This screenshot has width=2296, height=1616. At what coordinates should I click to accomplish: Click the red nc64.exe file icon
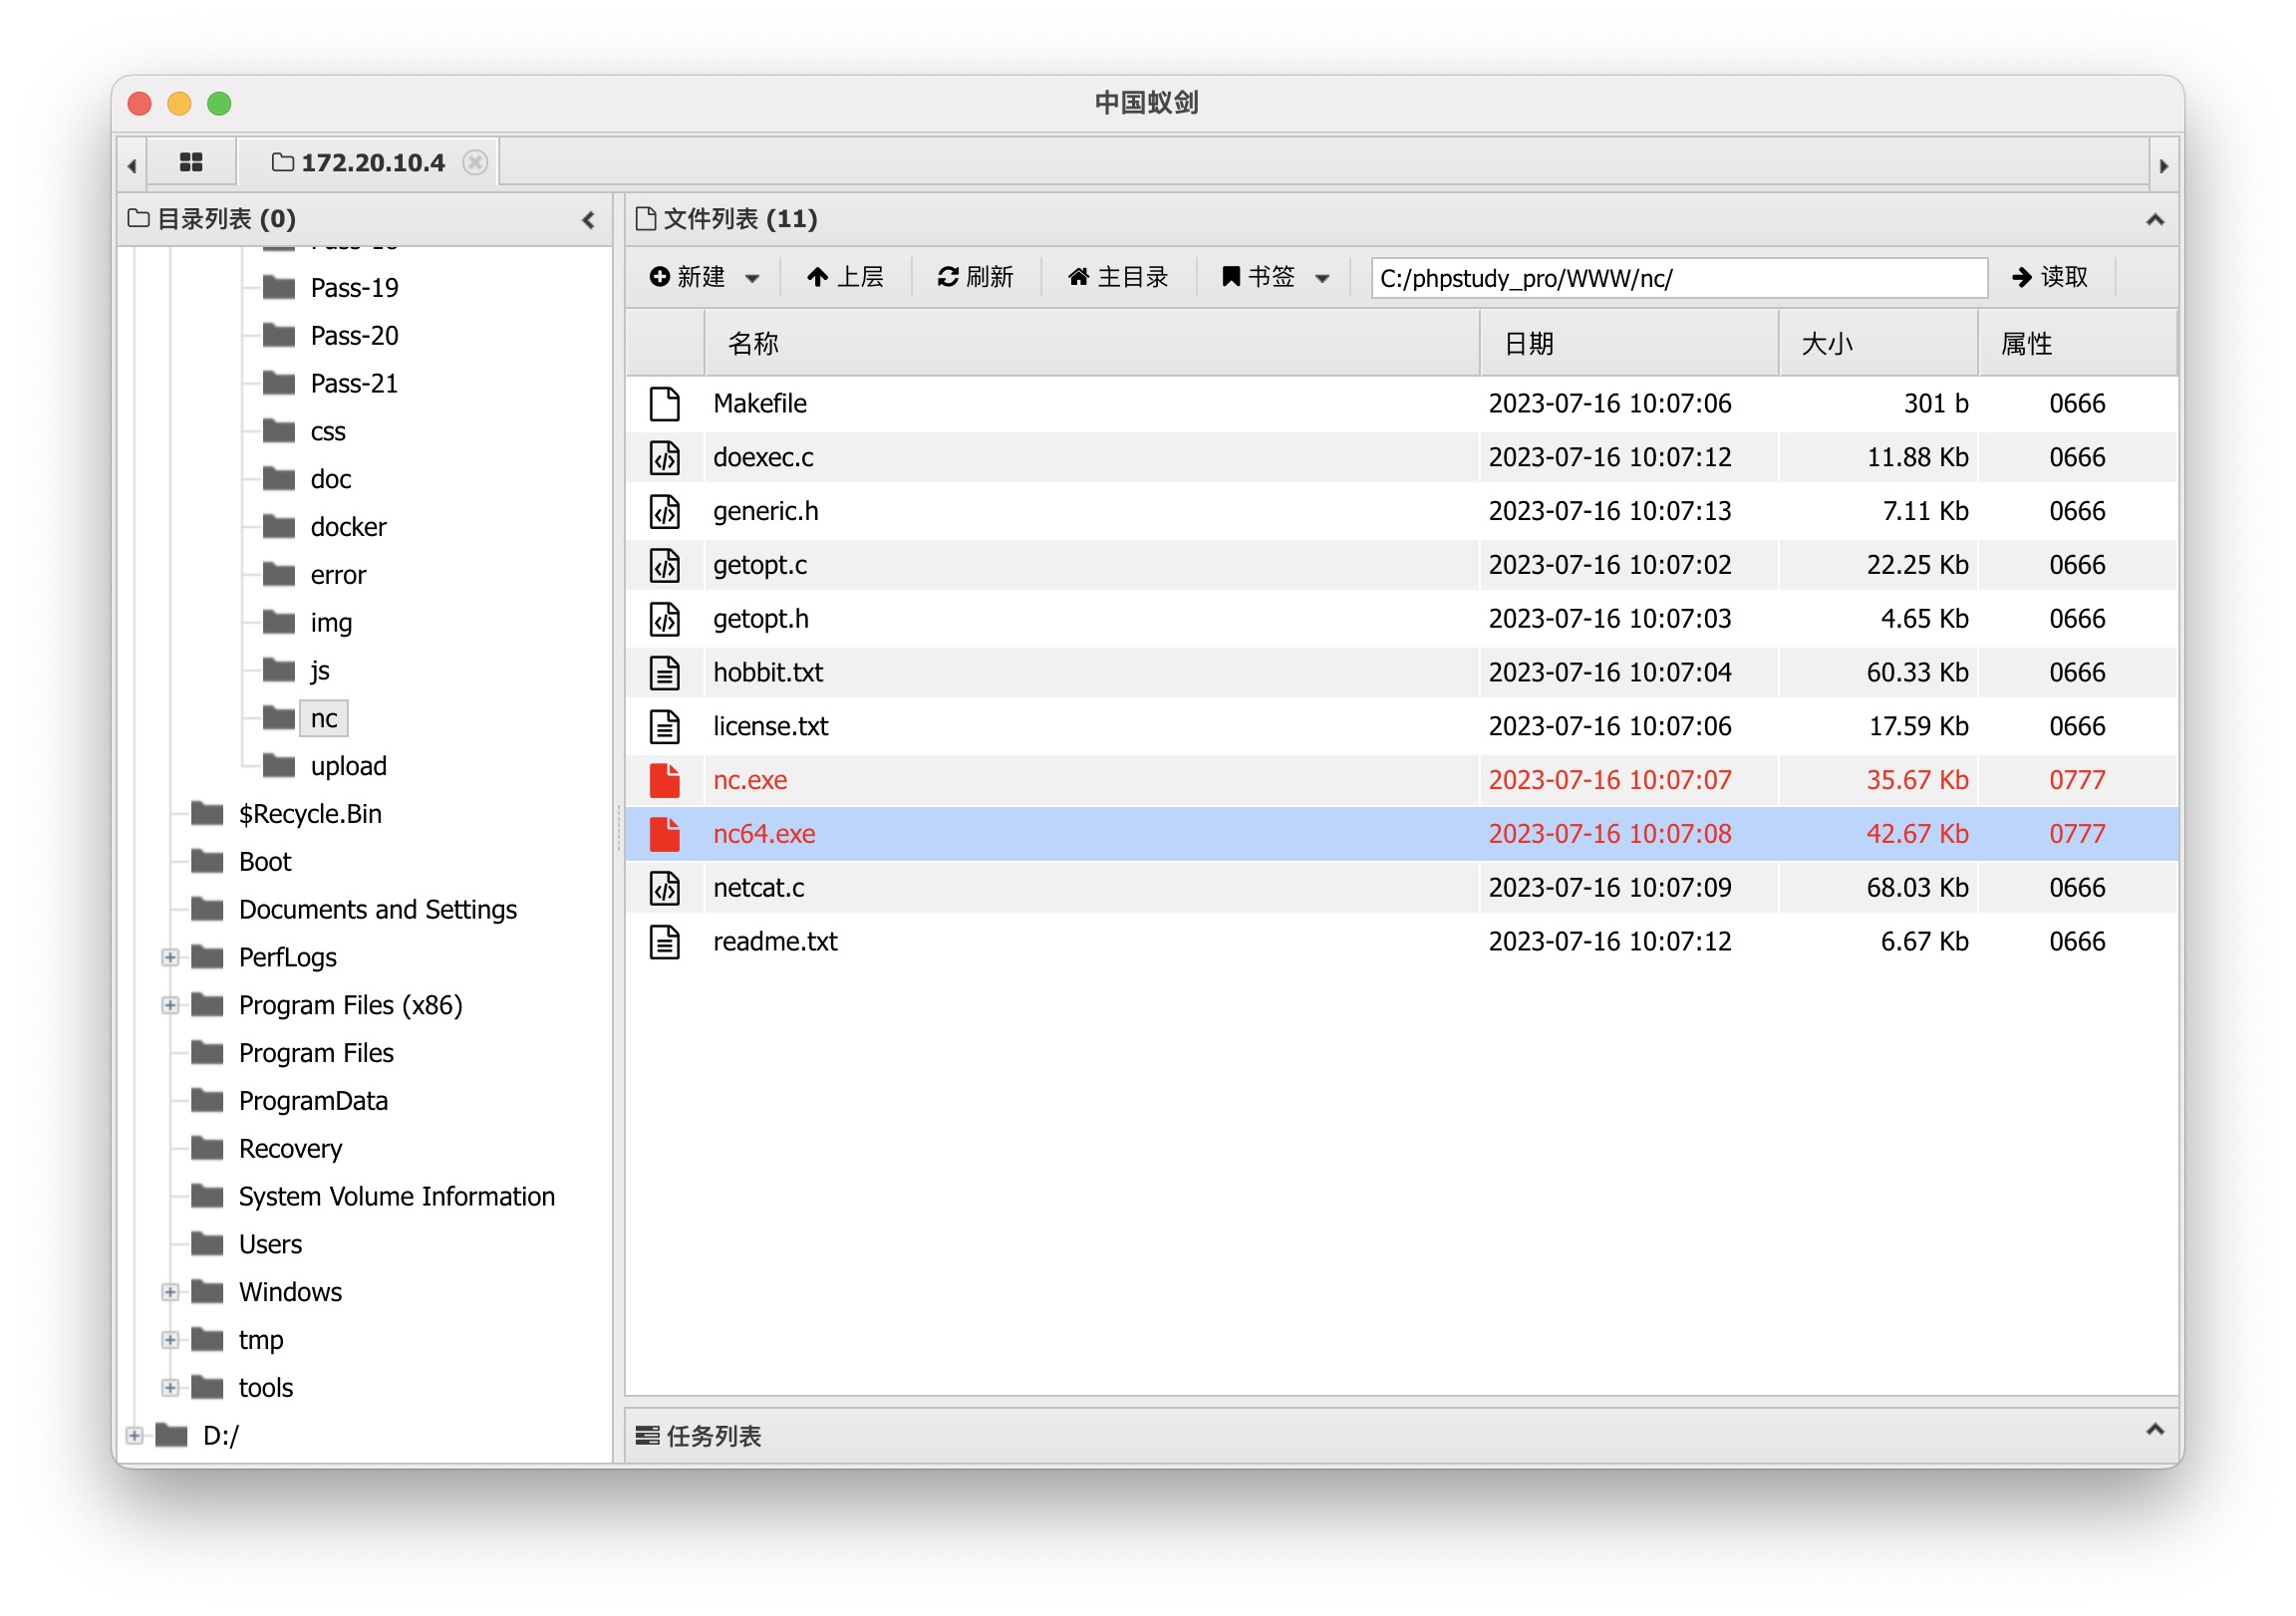665,834
